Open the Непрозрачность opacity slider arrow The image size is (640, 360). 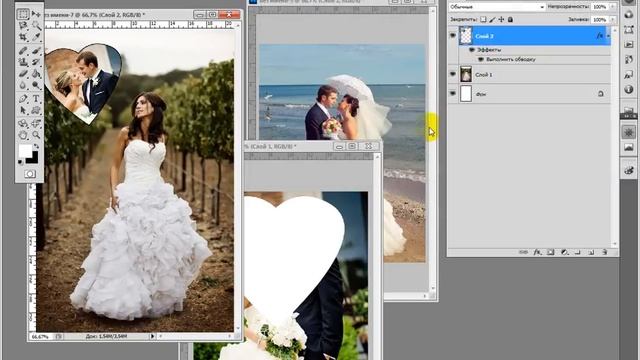[613, 7]
